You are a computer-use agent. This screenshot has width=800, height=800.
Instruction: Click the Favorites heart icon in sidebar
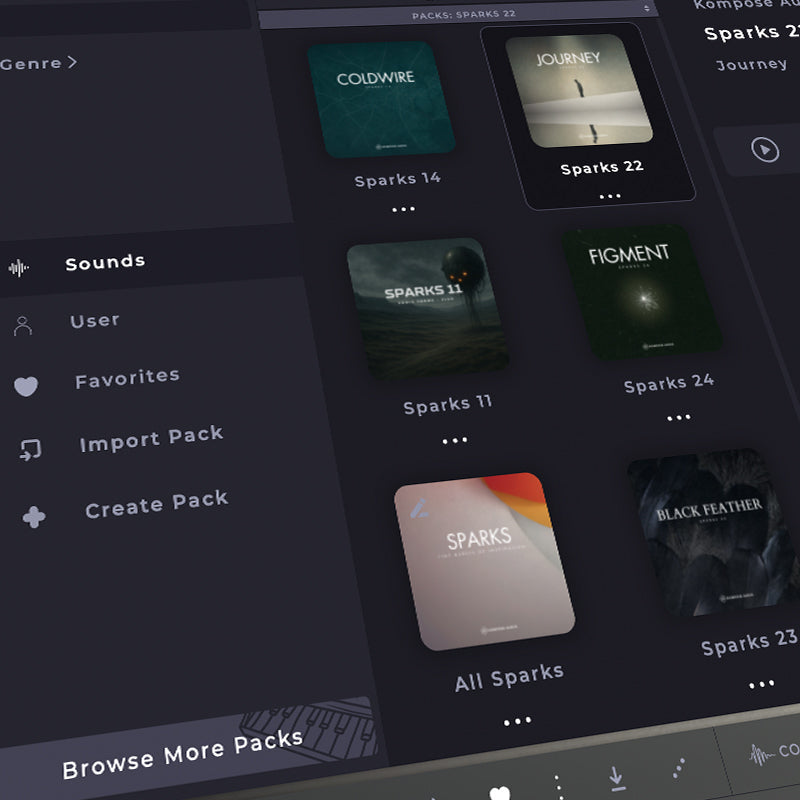pyautogui.click(x=26, y=386)
